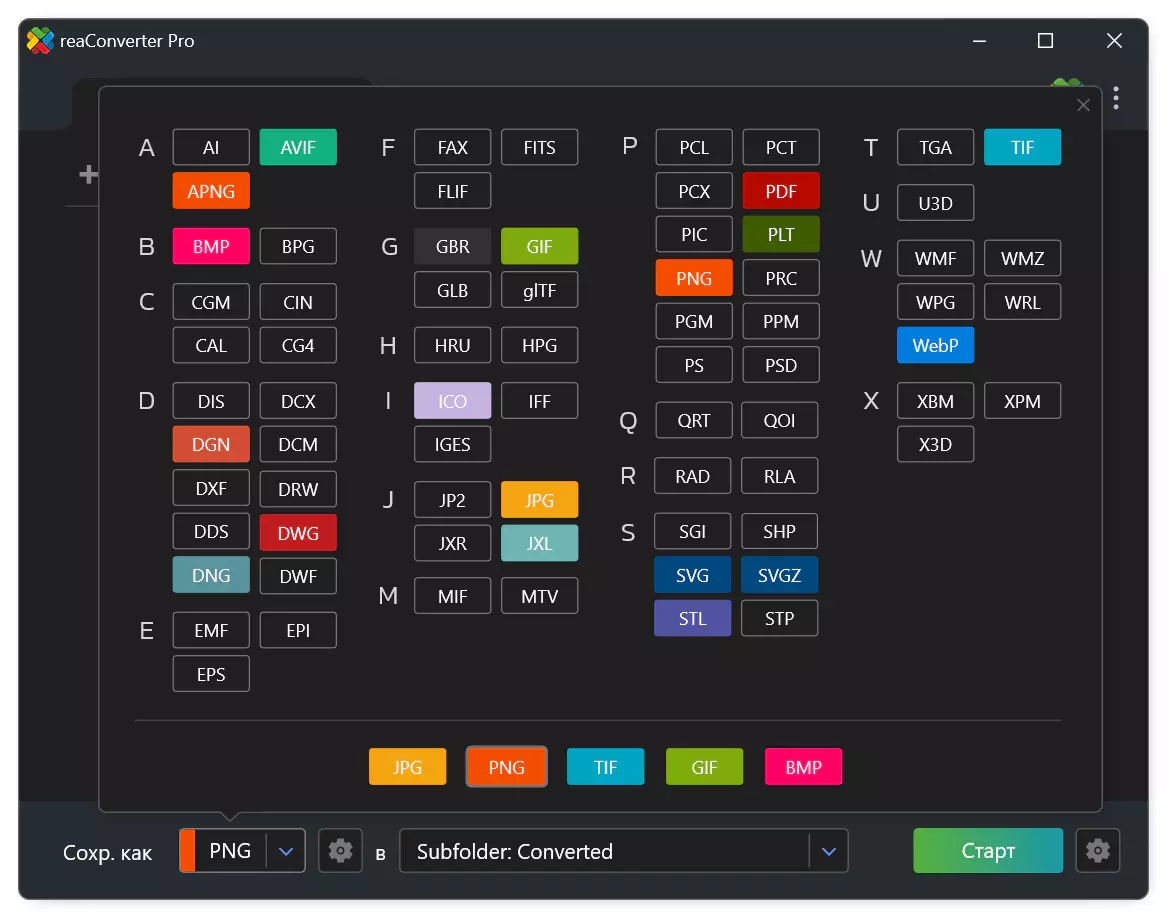The image size is (1167, 918).
Task: Pick the STL format
Action: pyautogui.click(x=692, y=619)
